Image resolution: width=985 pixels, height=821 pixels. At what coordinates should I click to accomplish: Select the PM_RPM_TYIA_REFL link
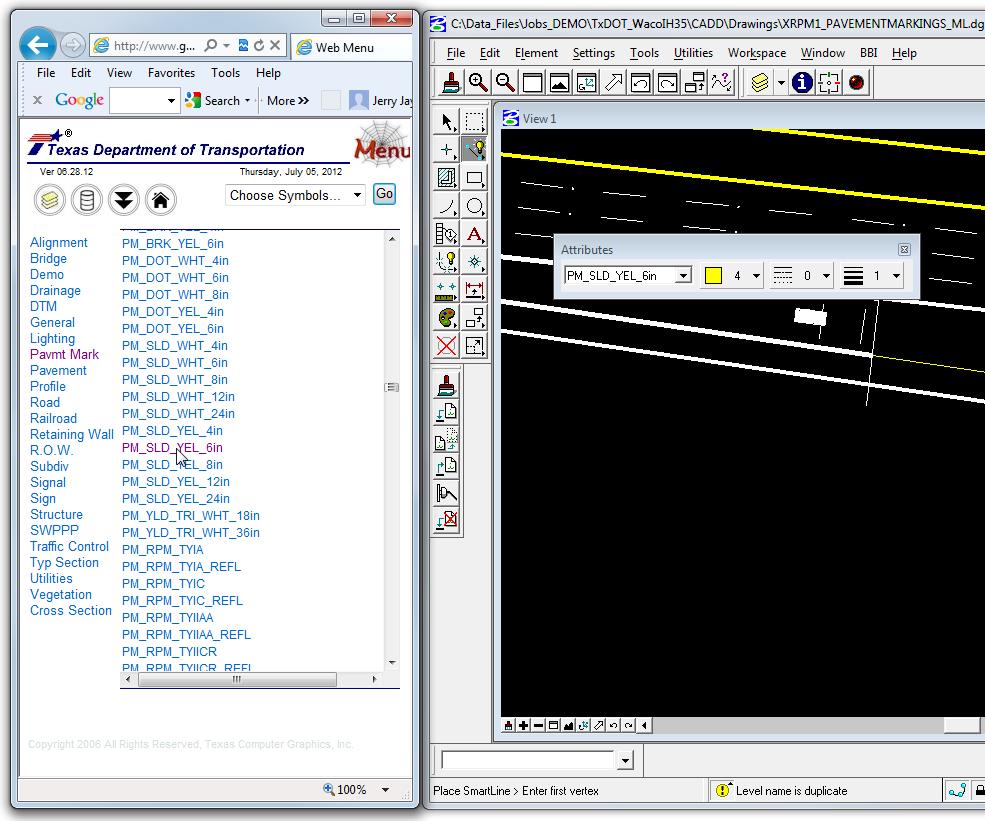(182, 567)
